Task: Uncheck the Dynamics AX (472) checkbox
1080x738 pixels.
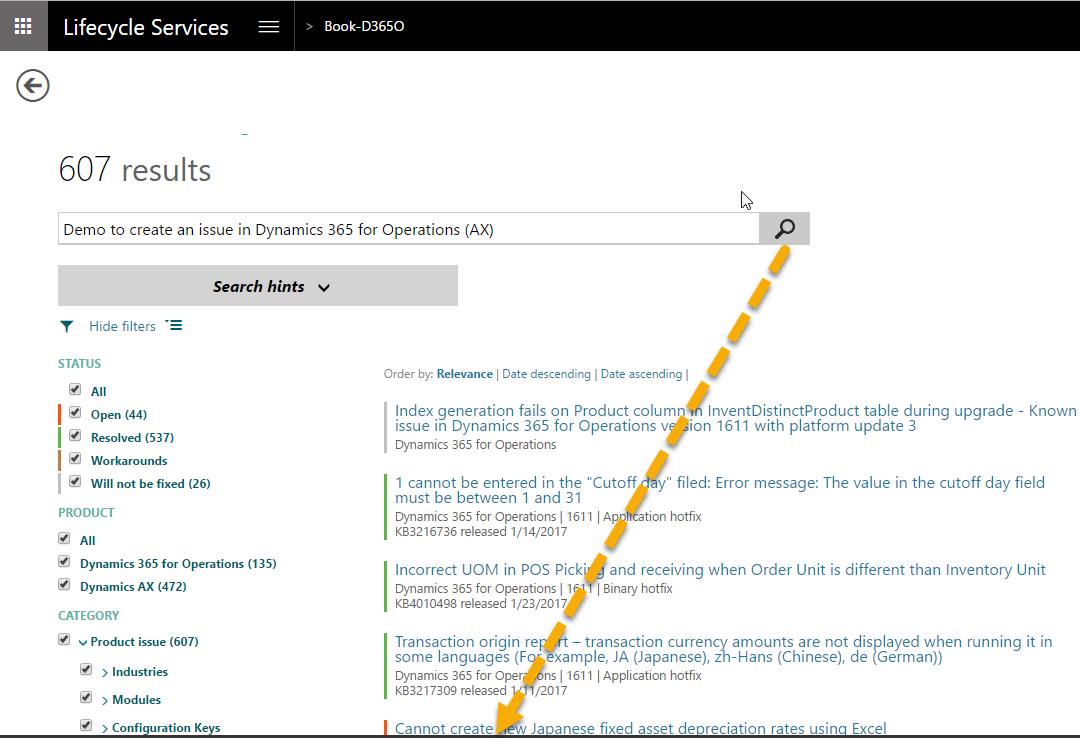Action: (65, 585)
